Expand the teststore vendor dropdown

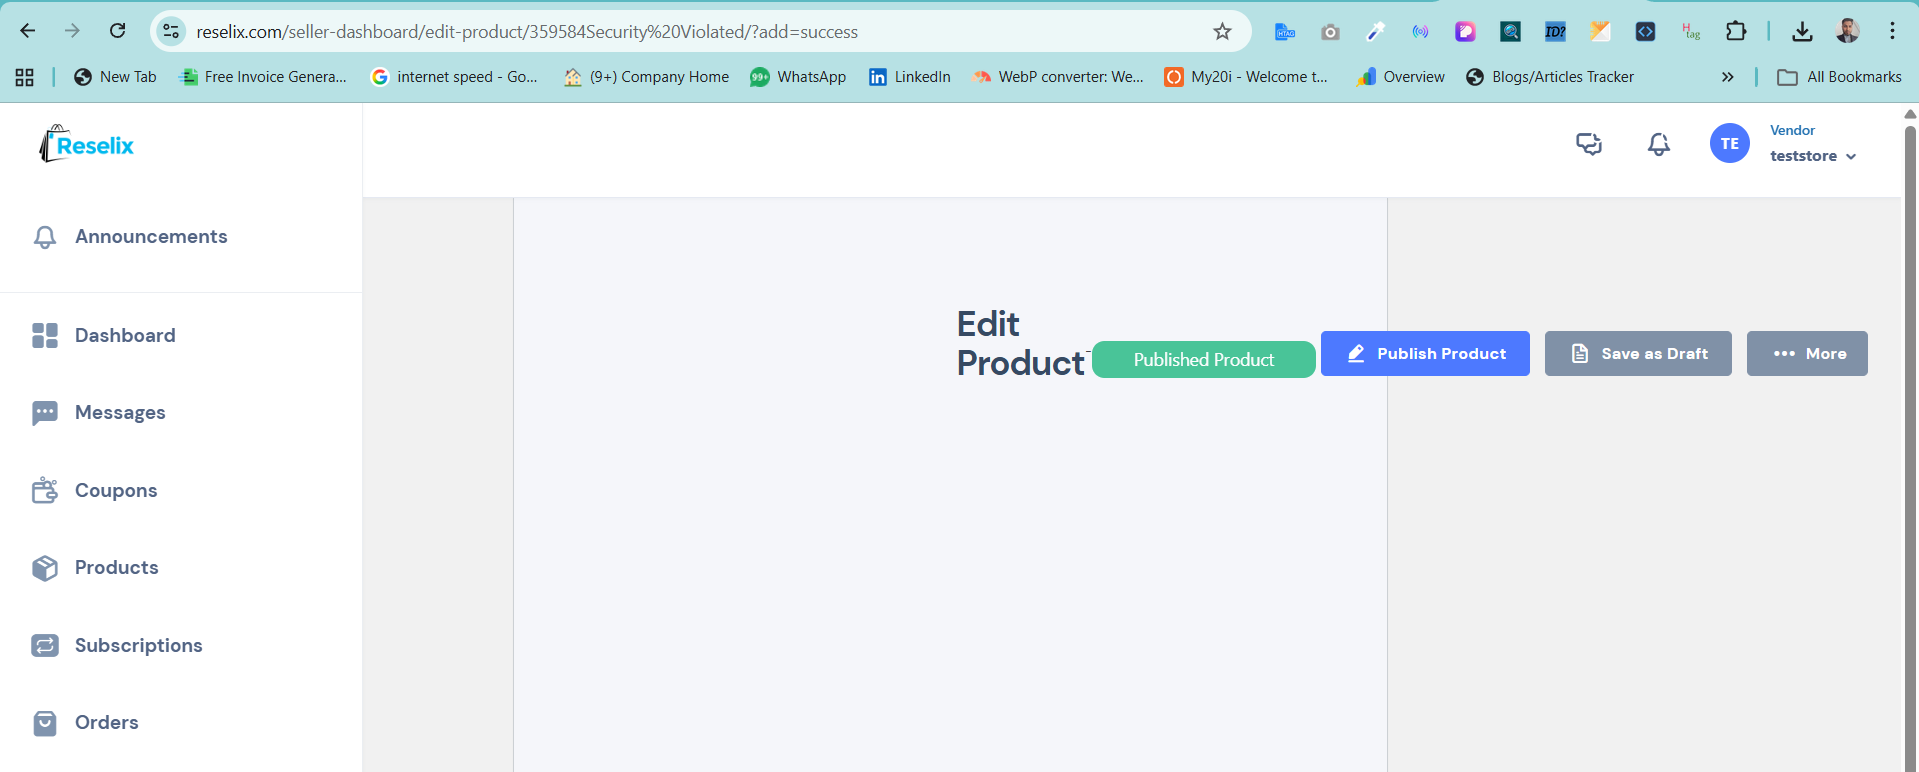click(x=1813, y=156)
